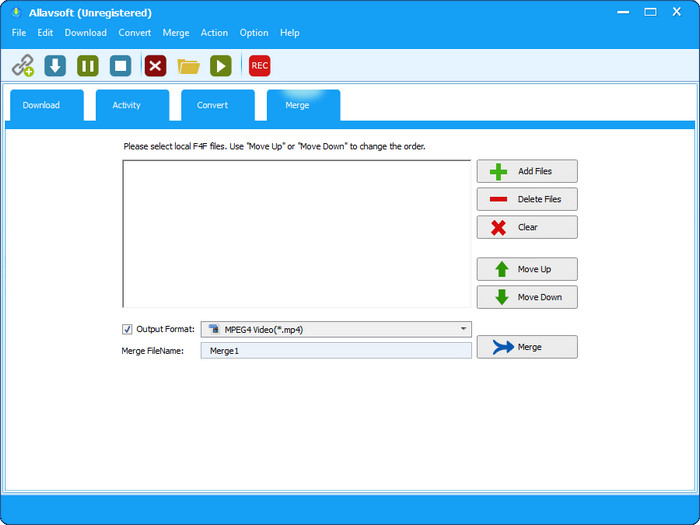Open the Option menu
The width and height of the screenshot is (700, 525).
click(x=254, y=33)
